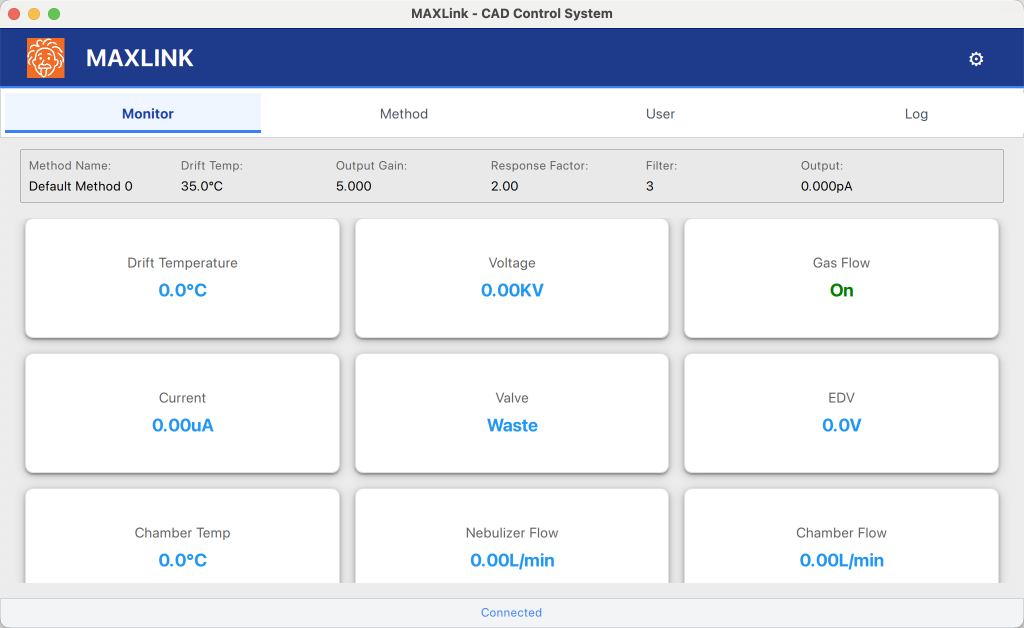1024x628 pixels.
Task: Click the MAXLink Einstein logo icon
Action: (x=46, y=58)
